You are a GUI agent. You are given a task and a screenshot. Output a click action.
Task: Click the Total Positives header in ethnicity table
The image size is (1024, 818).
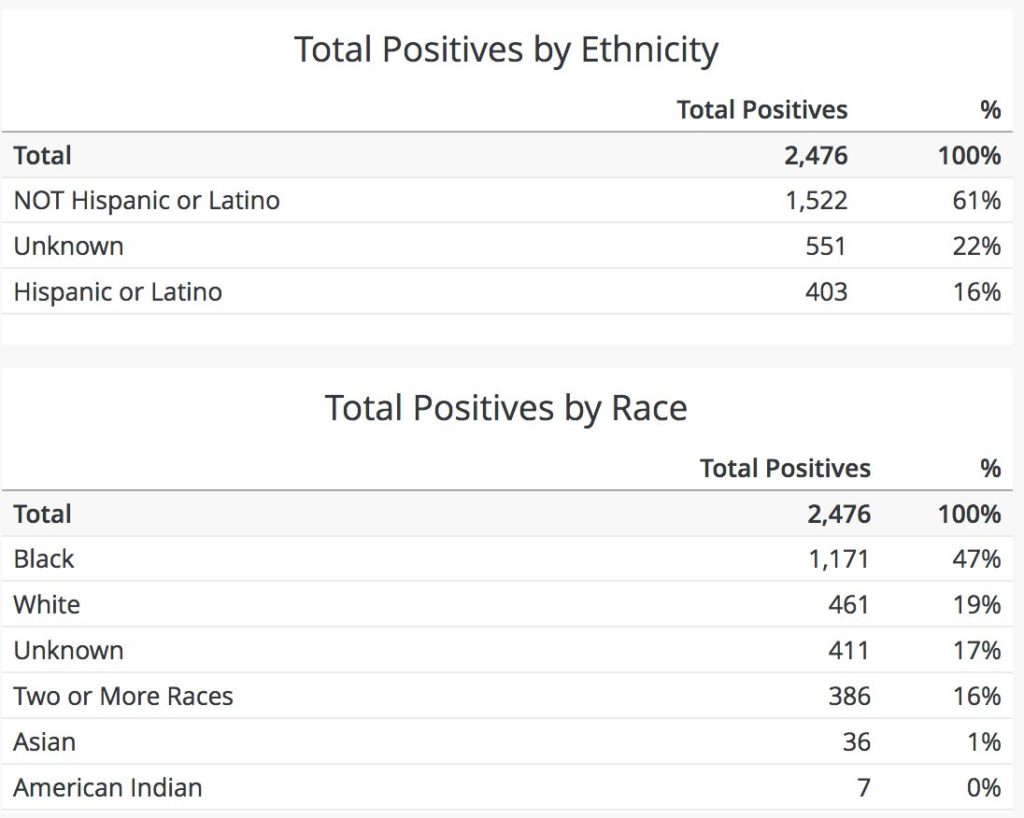762,110
